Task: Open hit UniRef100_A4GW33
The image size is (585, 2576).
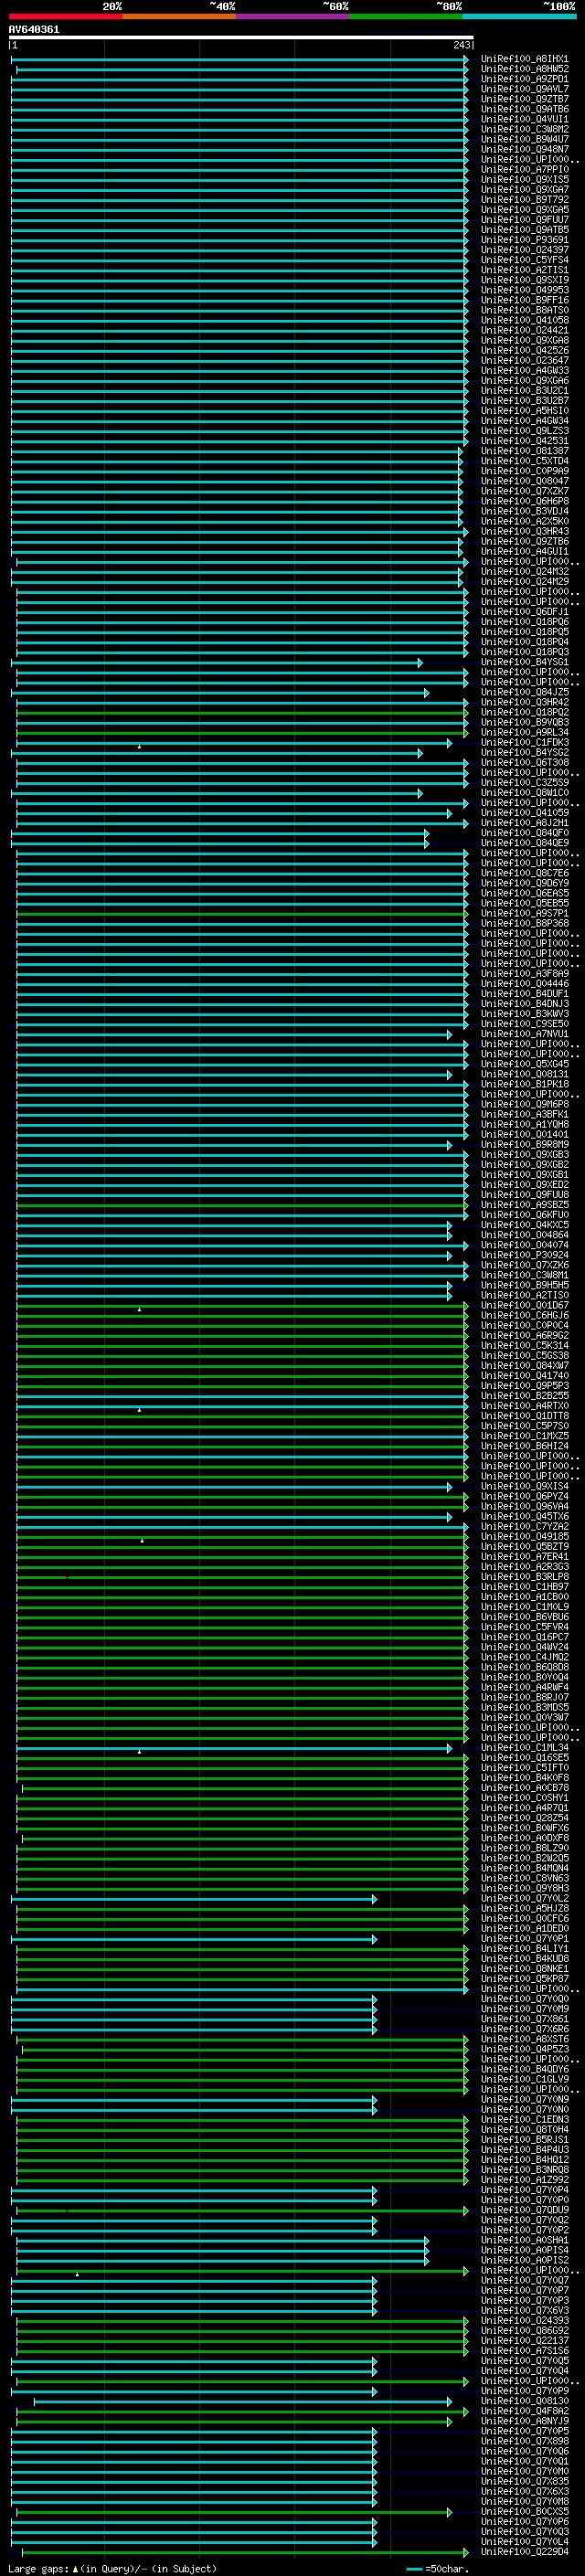Action: (524, 371)
